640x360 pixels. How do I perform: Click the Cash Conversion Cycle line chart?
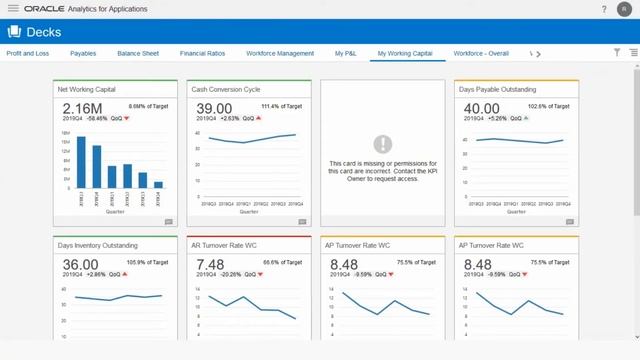tap(252, 139)
